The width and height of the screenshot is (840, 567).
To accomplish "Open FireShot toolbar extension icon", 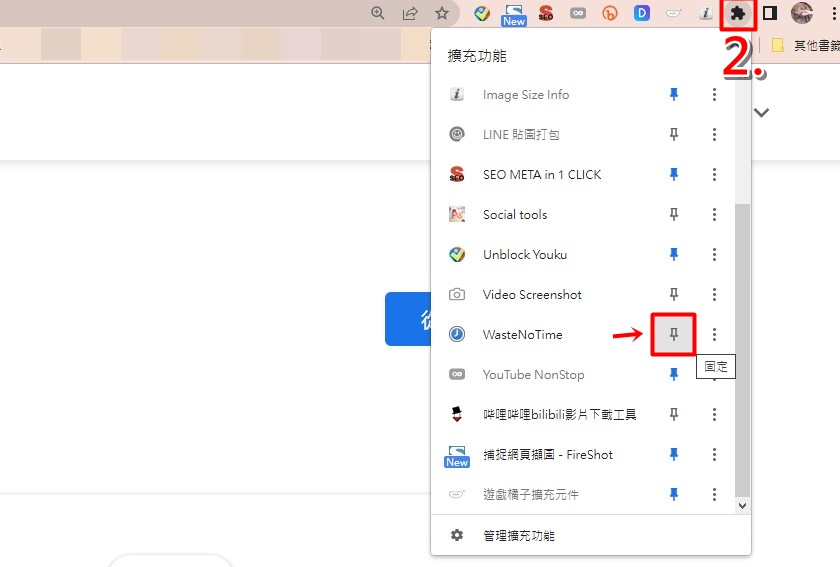I will pyautogui.click(x=514, y=14).
